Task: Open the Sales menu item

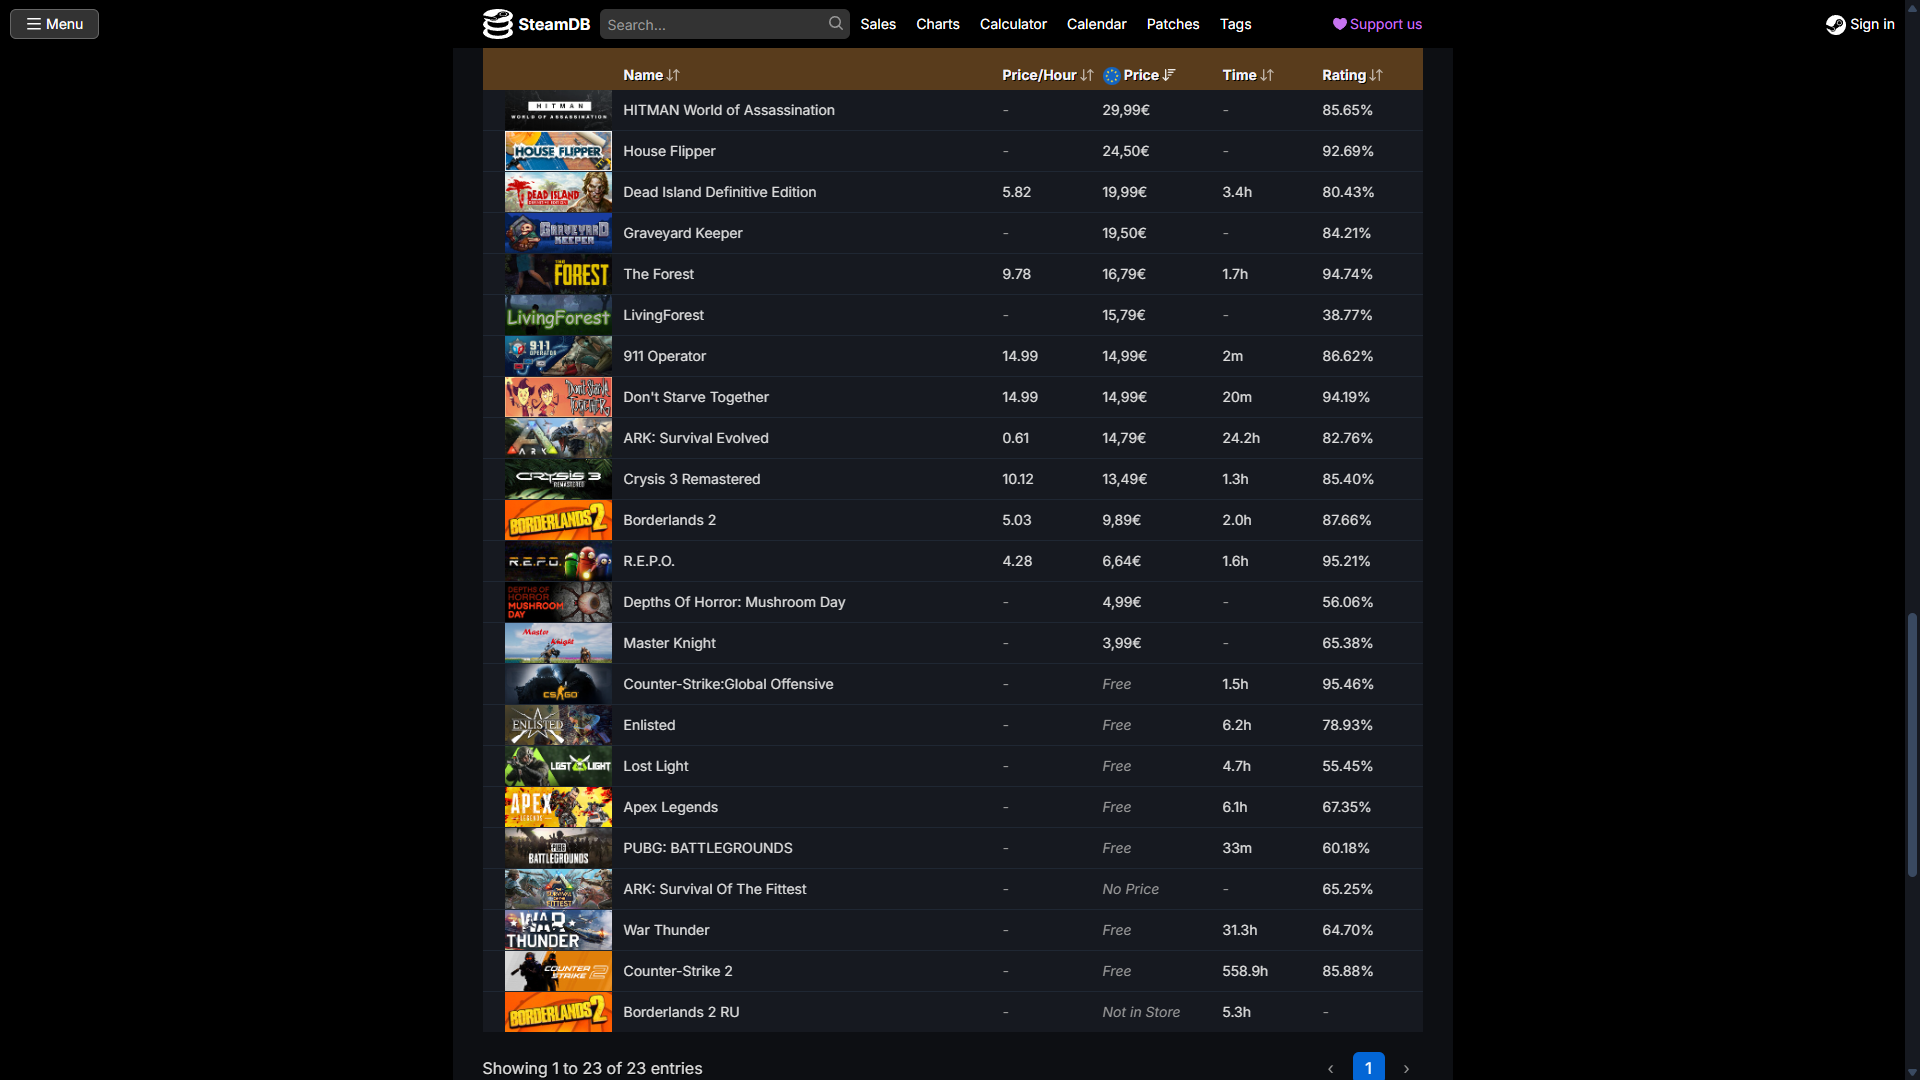Action: click(878, 24)
